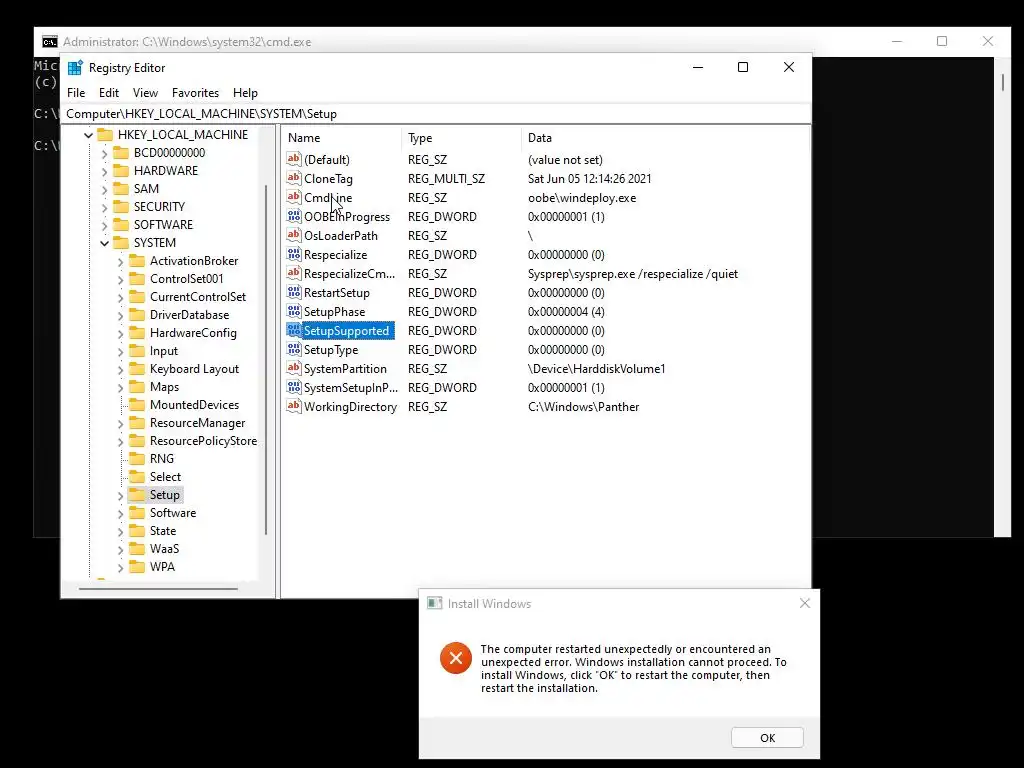
Task: Maximize the Registry Editor window
Action: (x=743, y=67)
